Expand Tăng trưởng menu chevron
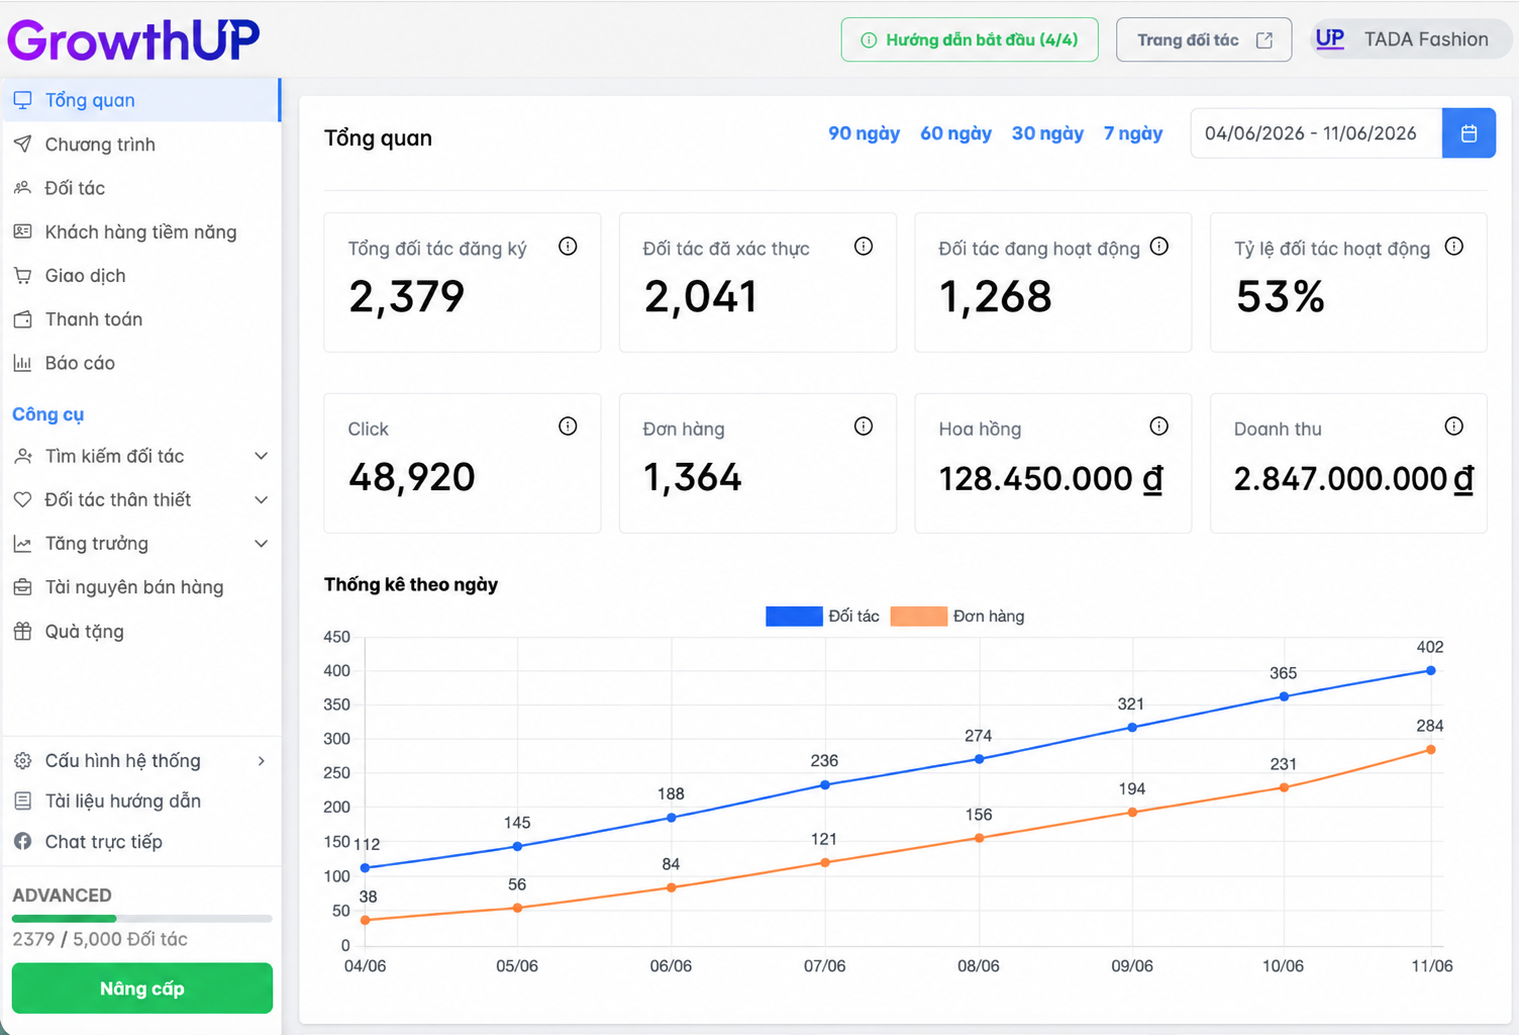This screenshot has height=1035, width=1519. pos(261,544)
